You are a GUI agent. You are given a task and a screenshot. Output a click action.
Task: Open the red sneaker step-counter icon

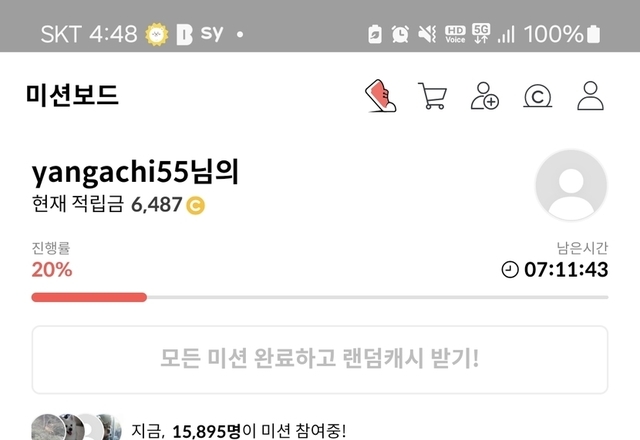380,96
